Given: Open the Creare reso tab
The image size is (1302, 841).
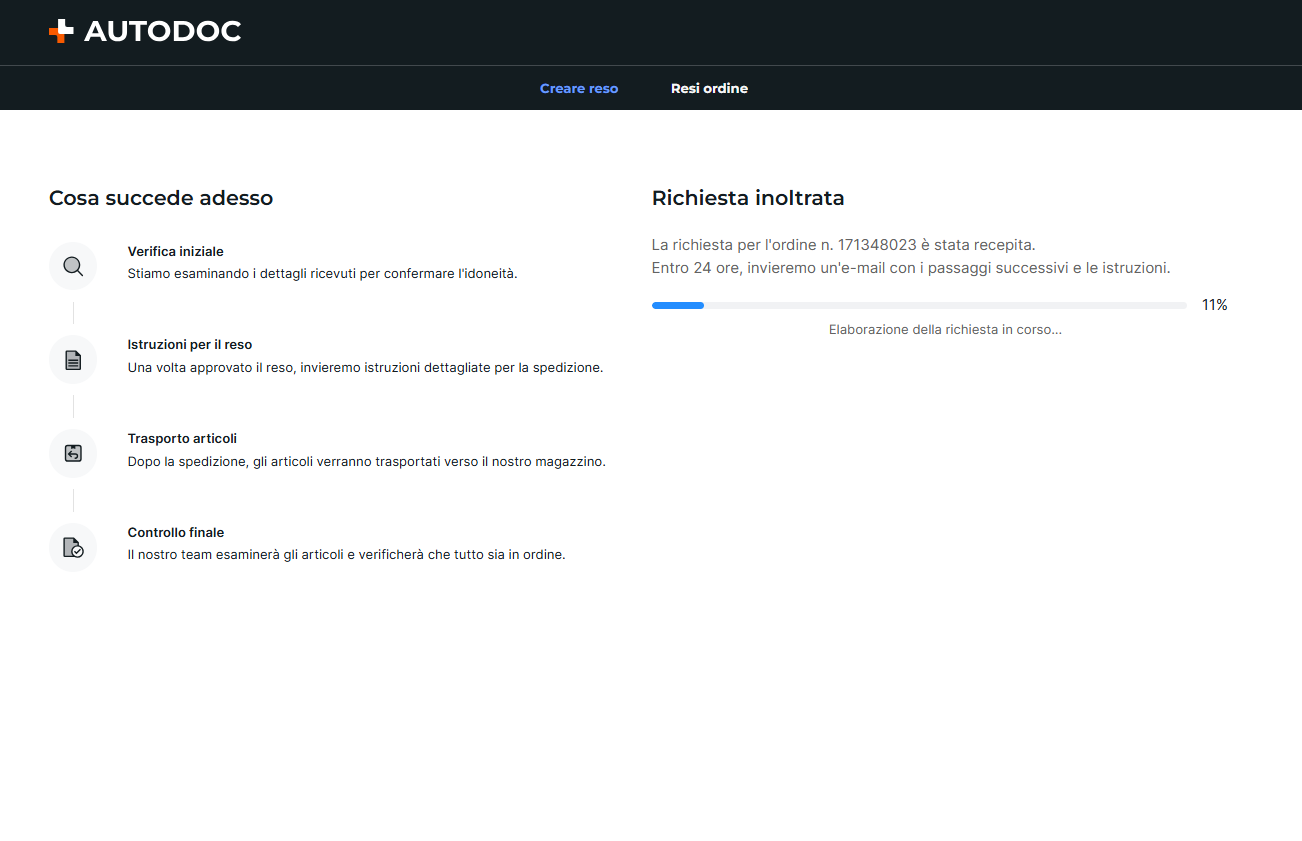Looking at the screenshot, I should pos(579,88).
